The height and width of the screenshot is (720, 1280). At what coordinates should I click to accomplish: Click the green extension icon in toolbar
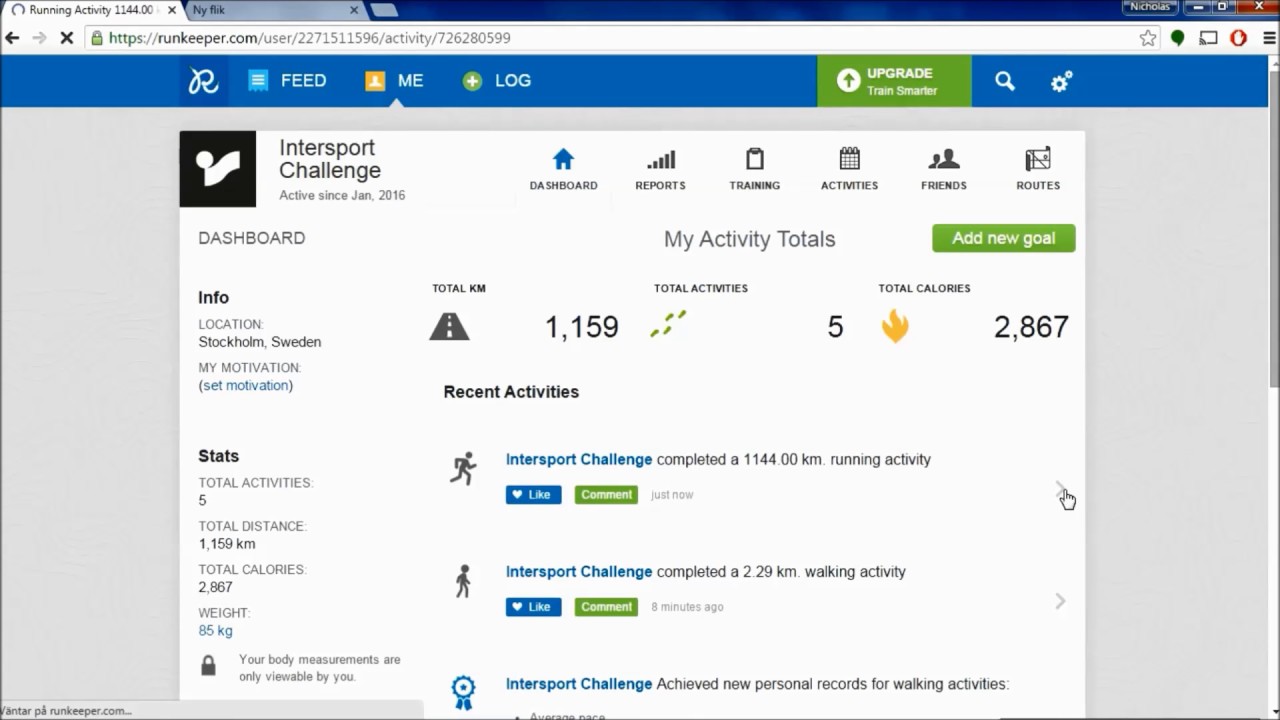point(1178,38)
